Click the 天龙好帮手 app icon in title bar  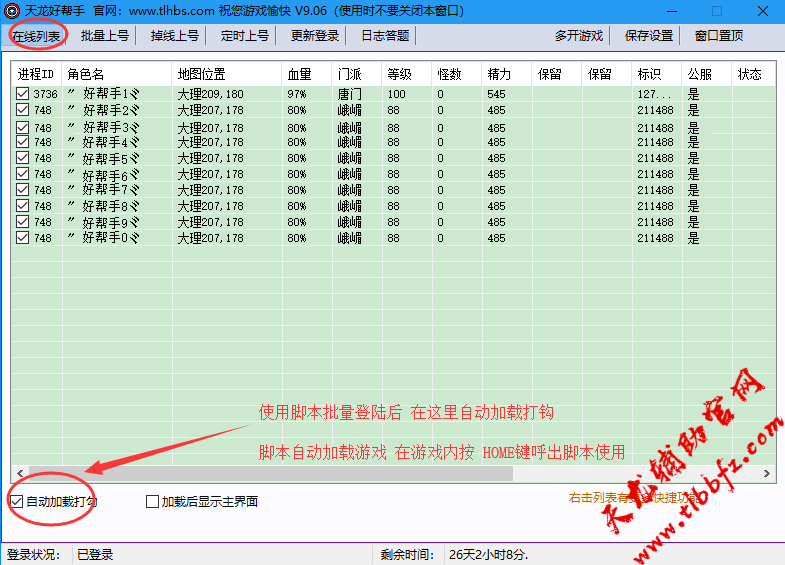tap(13, 11)
